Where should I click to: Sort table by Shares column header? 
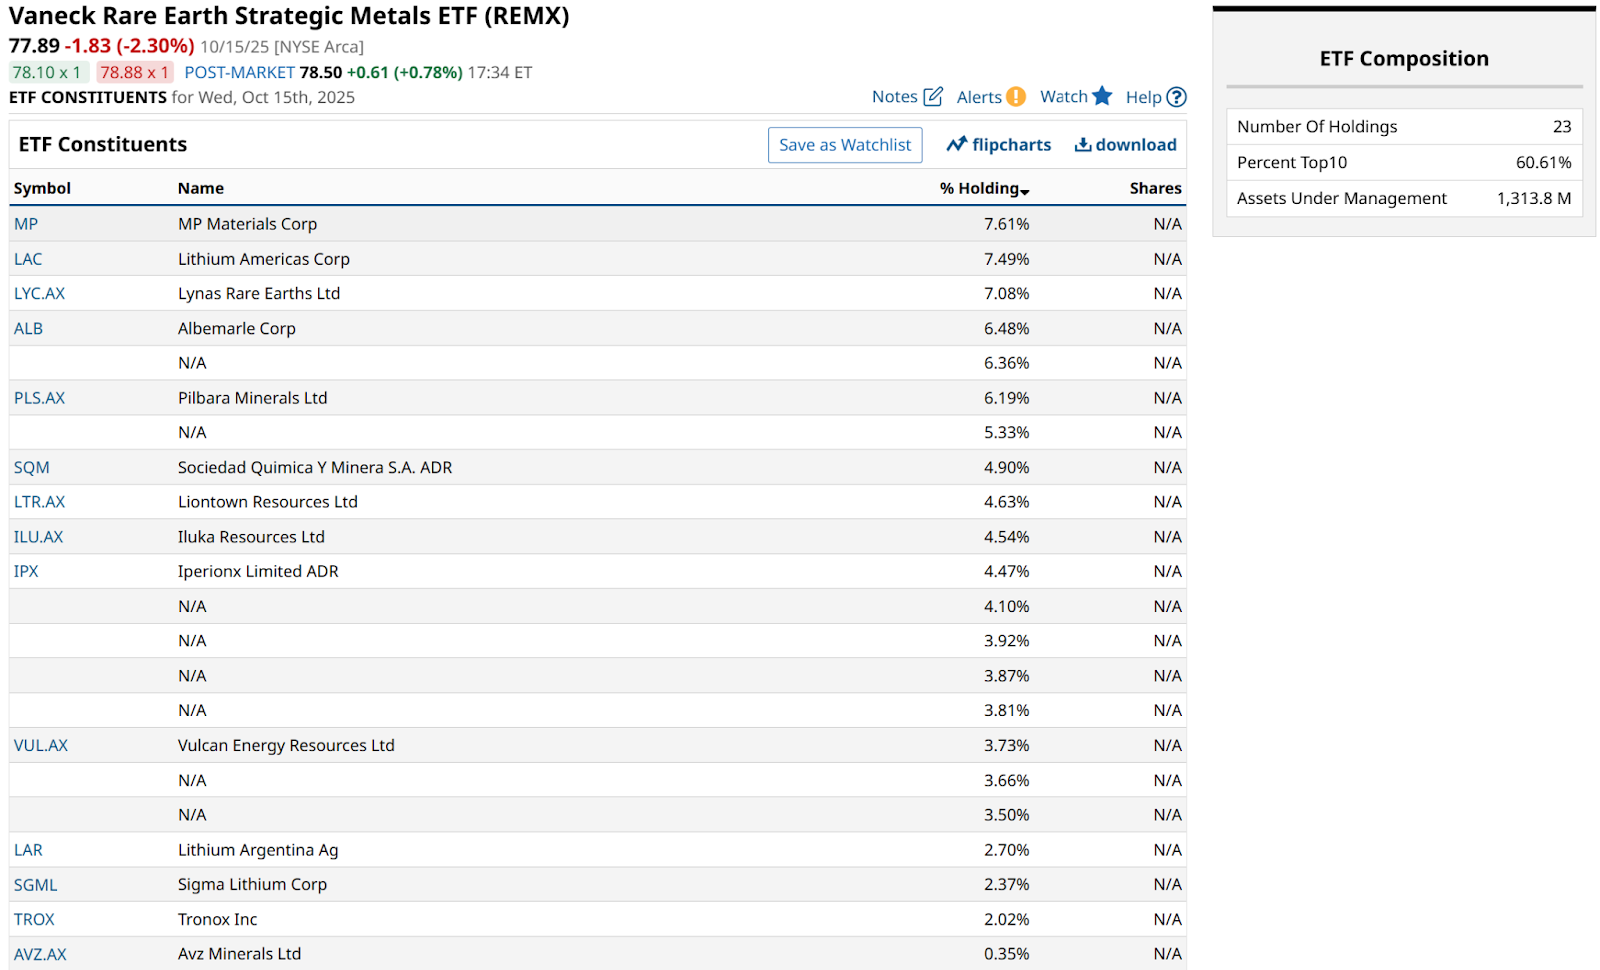coord(1156,188)
